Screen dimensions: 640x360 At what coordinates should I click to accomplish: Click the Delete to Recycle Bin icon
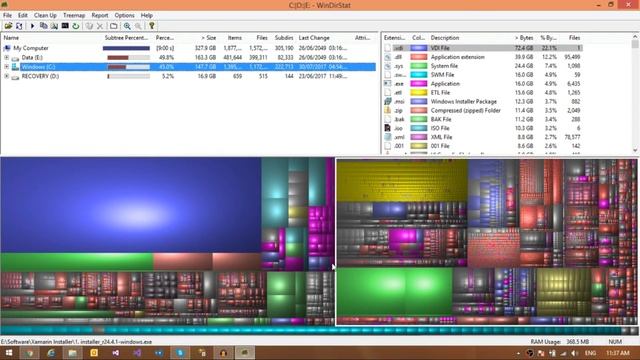(x=89, y=26)
